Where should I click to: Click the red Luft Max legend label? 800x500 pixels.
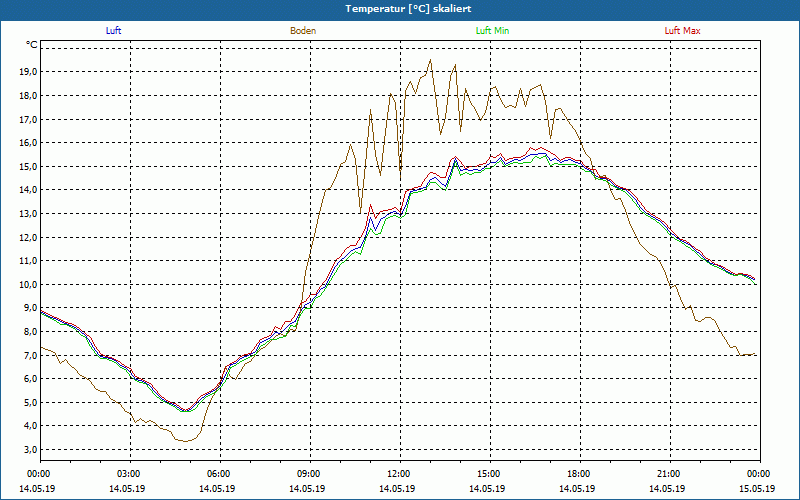tap(682, 31)
